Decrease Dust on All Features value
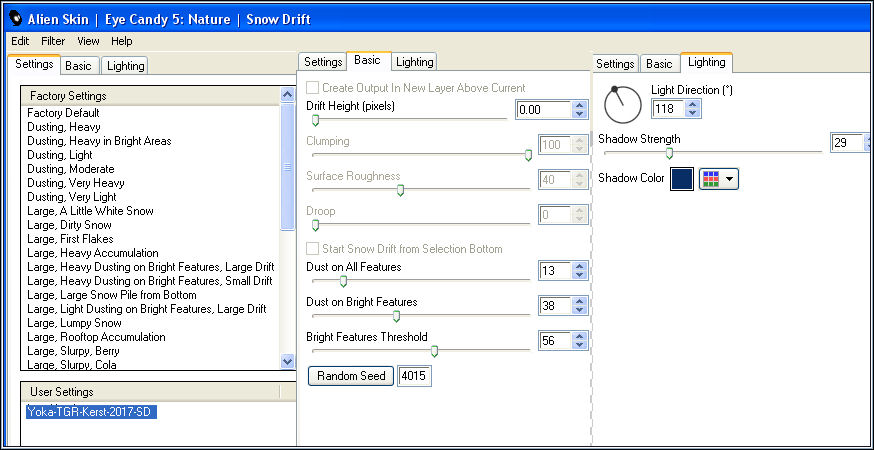Viewport: 874px width, 450px height. point(580,275)
